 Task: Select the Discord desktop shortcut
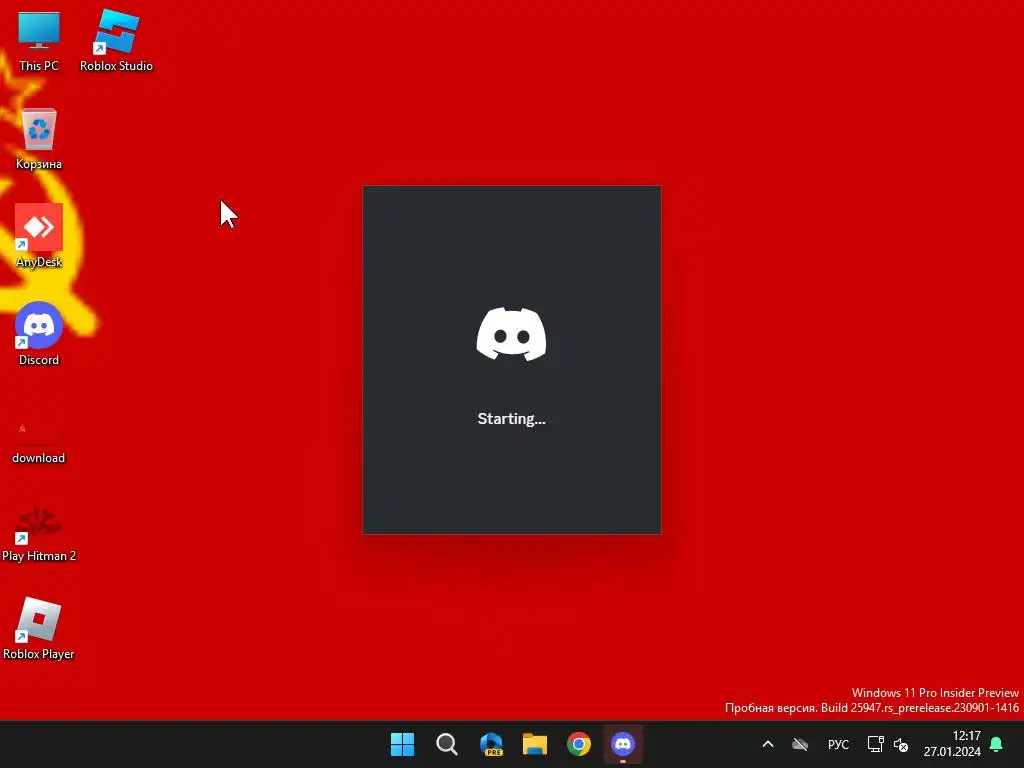point(39,334)
